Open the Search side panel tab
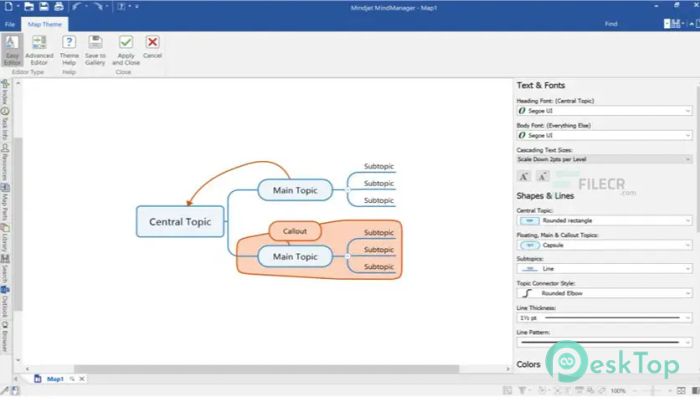700x400 pixels. (5, 268)
